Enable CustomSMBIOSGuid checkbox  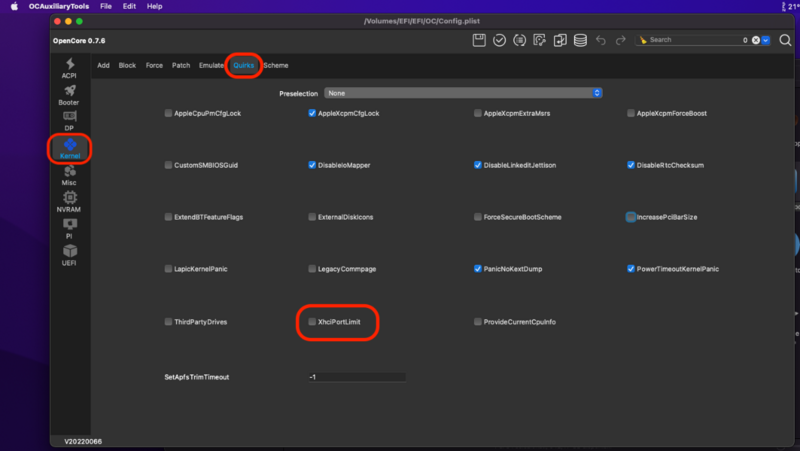pyautogui.click(x=168, y=165)
